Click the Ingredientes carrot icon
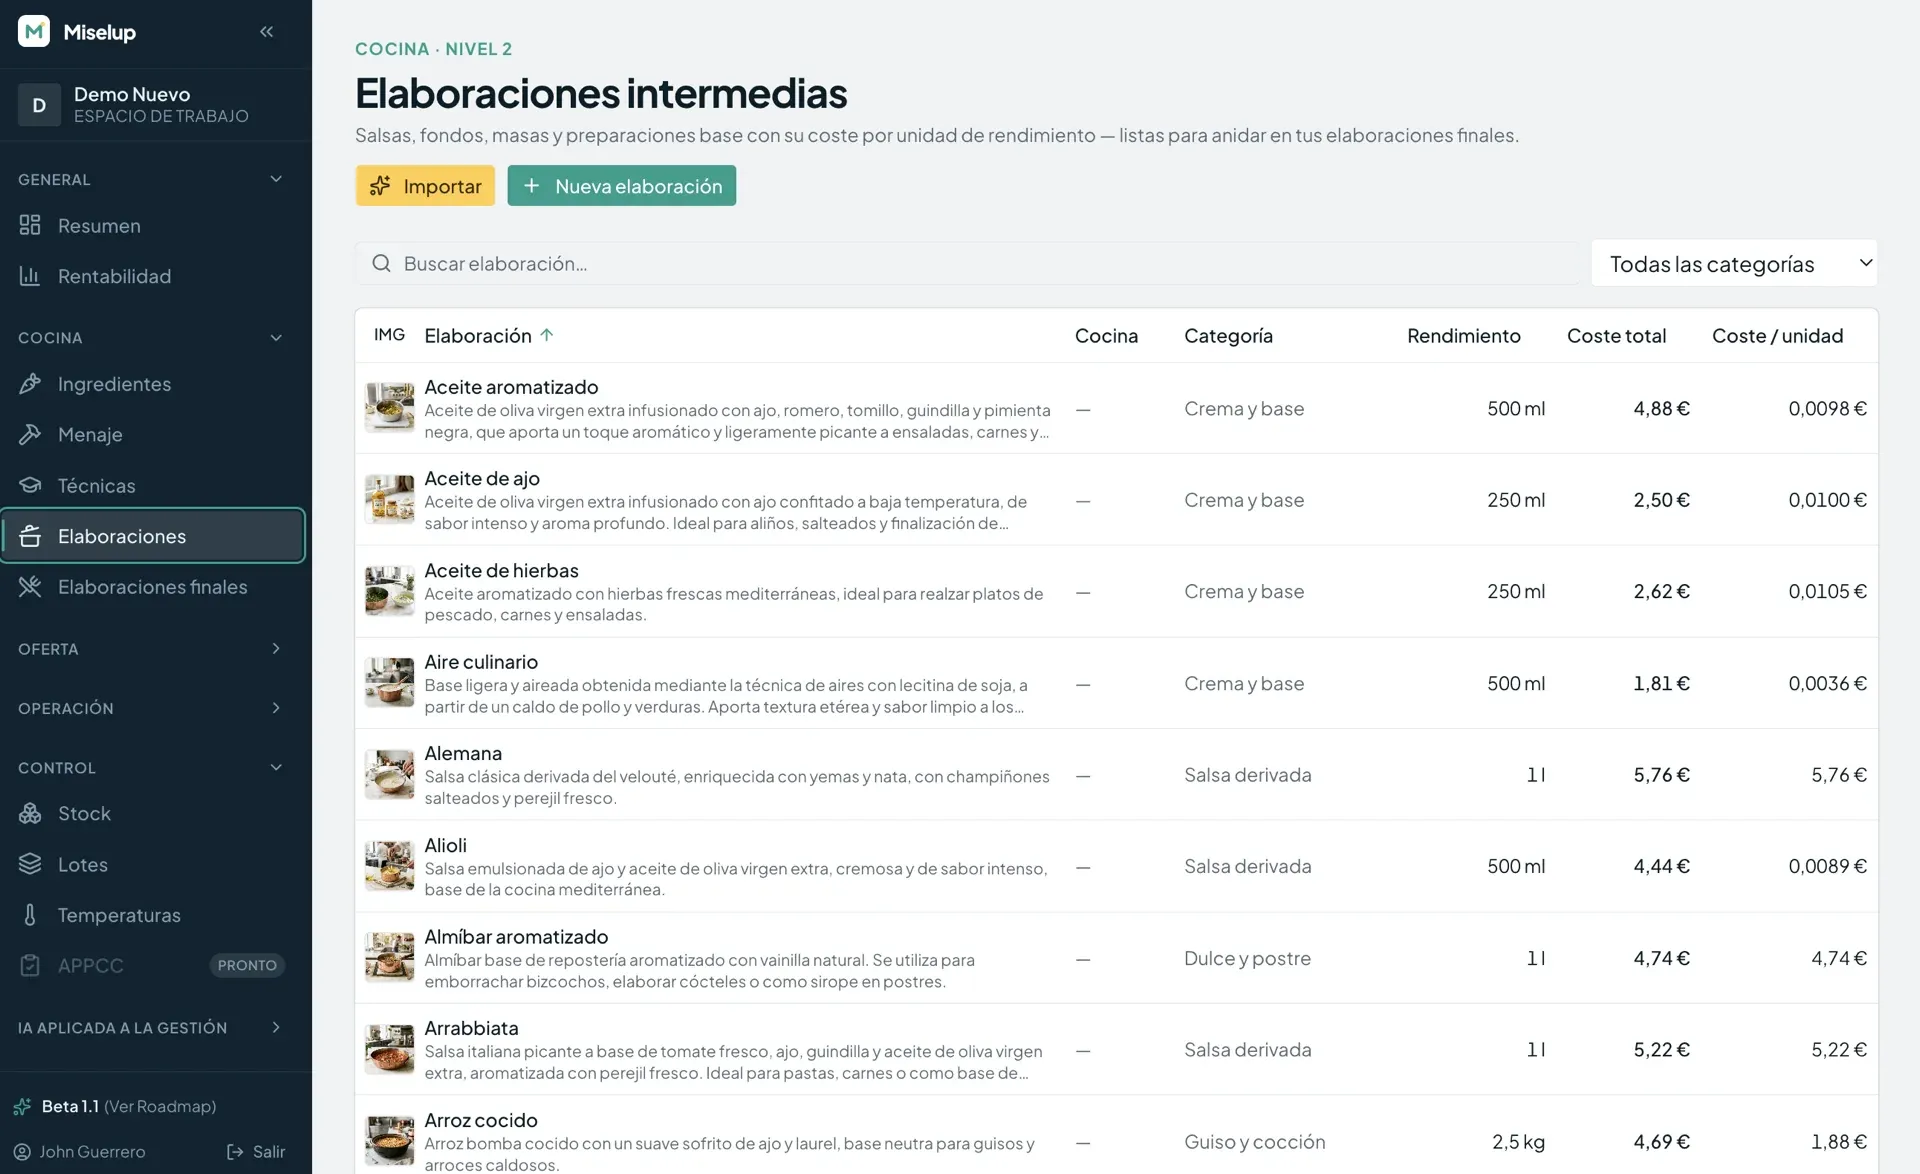 pos(30,383)
